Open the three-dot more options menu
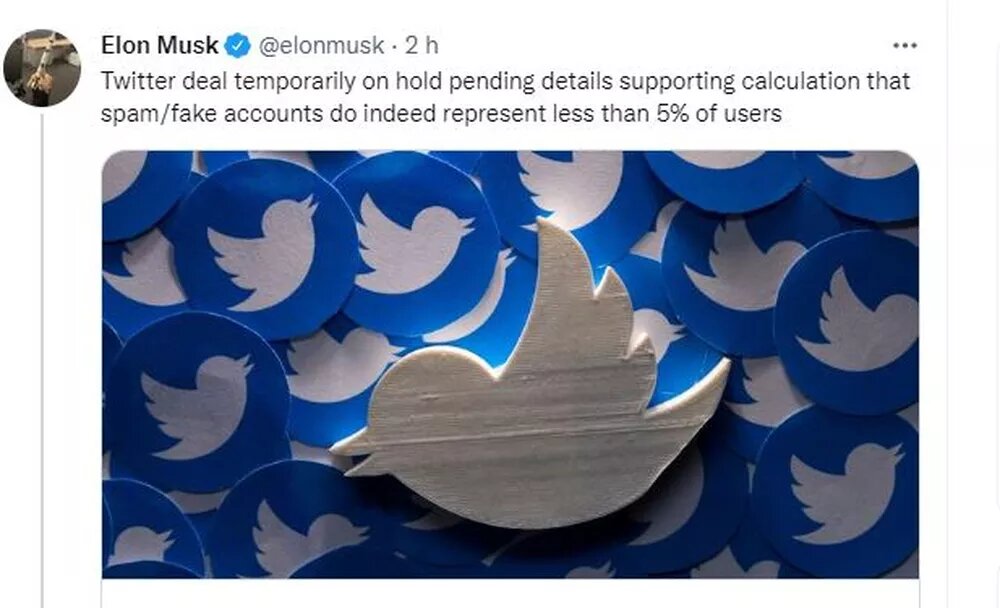The image size is (1000, 608). click(904, 46)
